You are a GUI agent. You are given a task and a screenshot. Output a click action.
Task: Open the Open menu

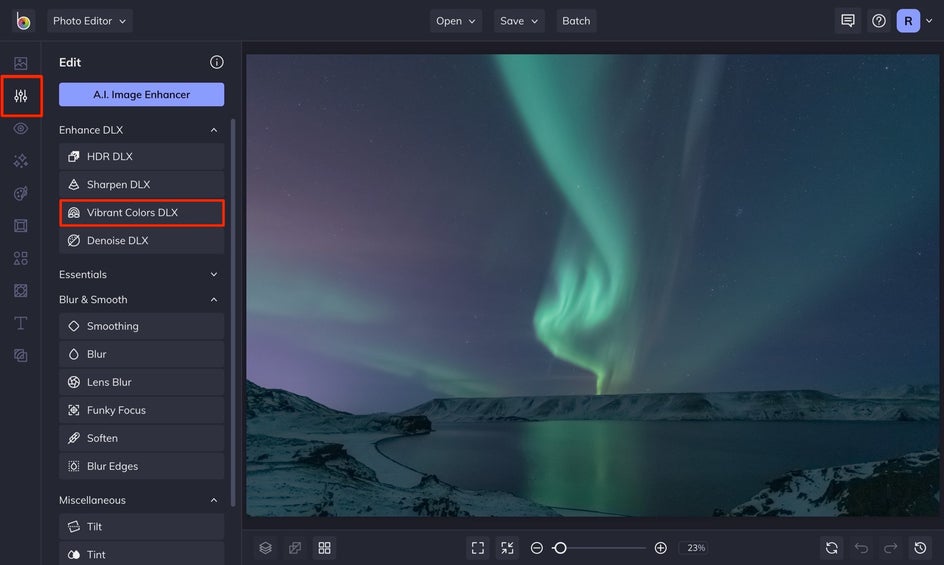456,20
